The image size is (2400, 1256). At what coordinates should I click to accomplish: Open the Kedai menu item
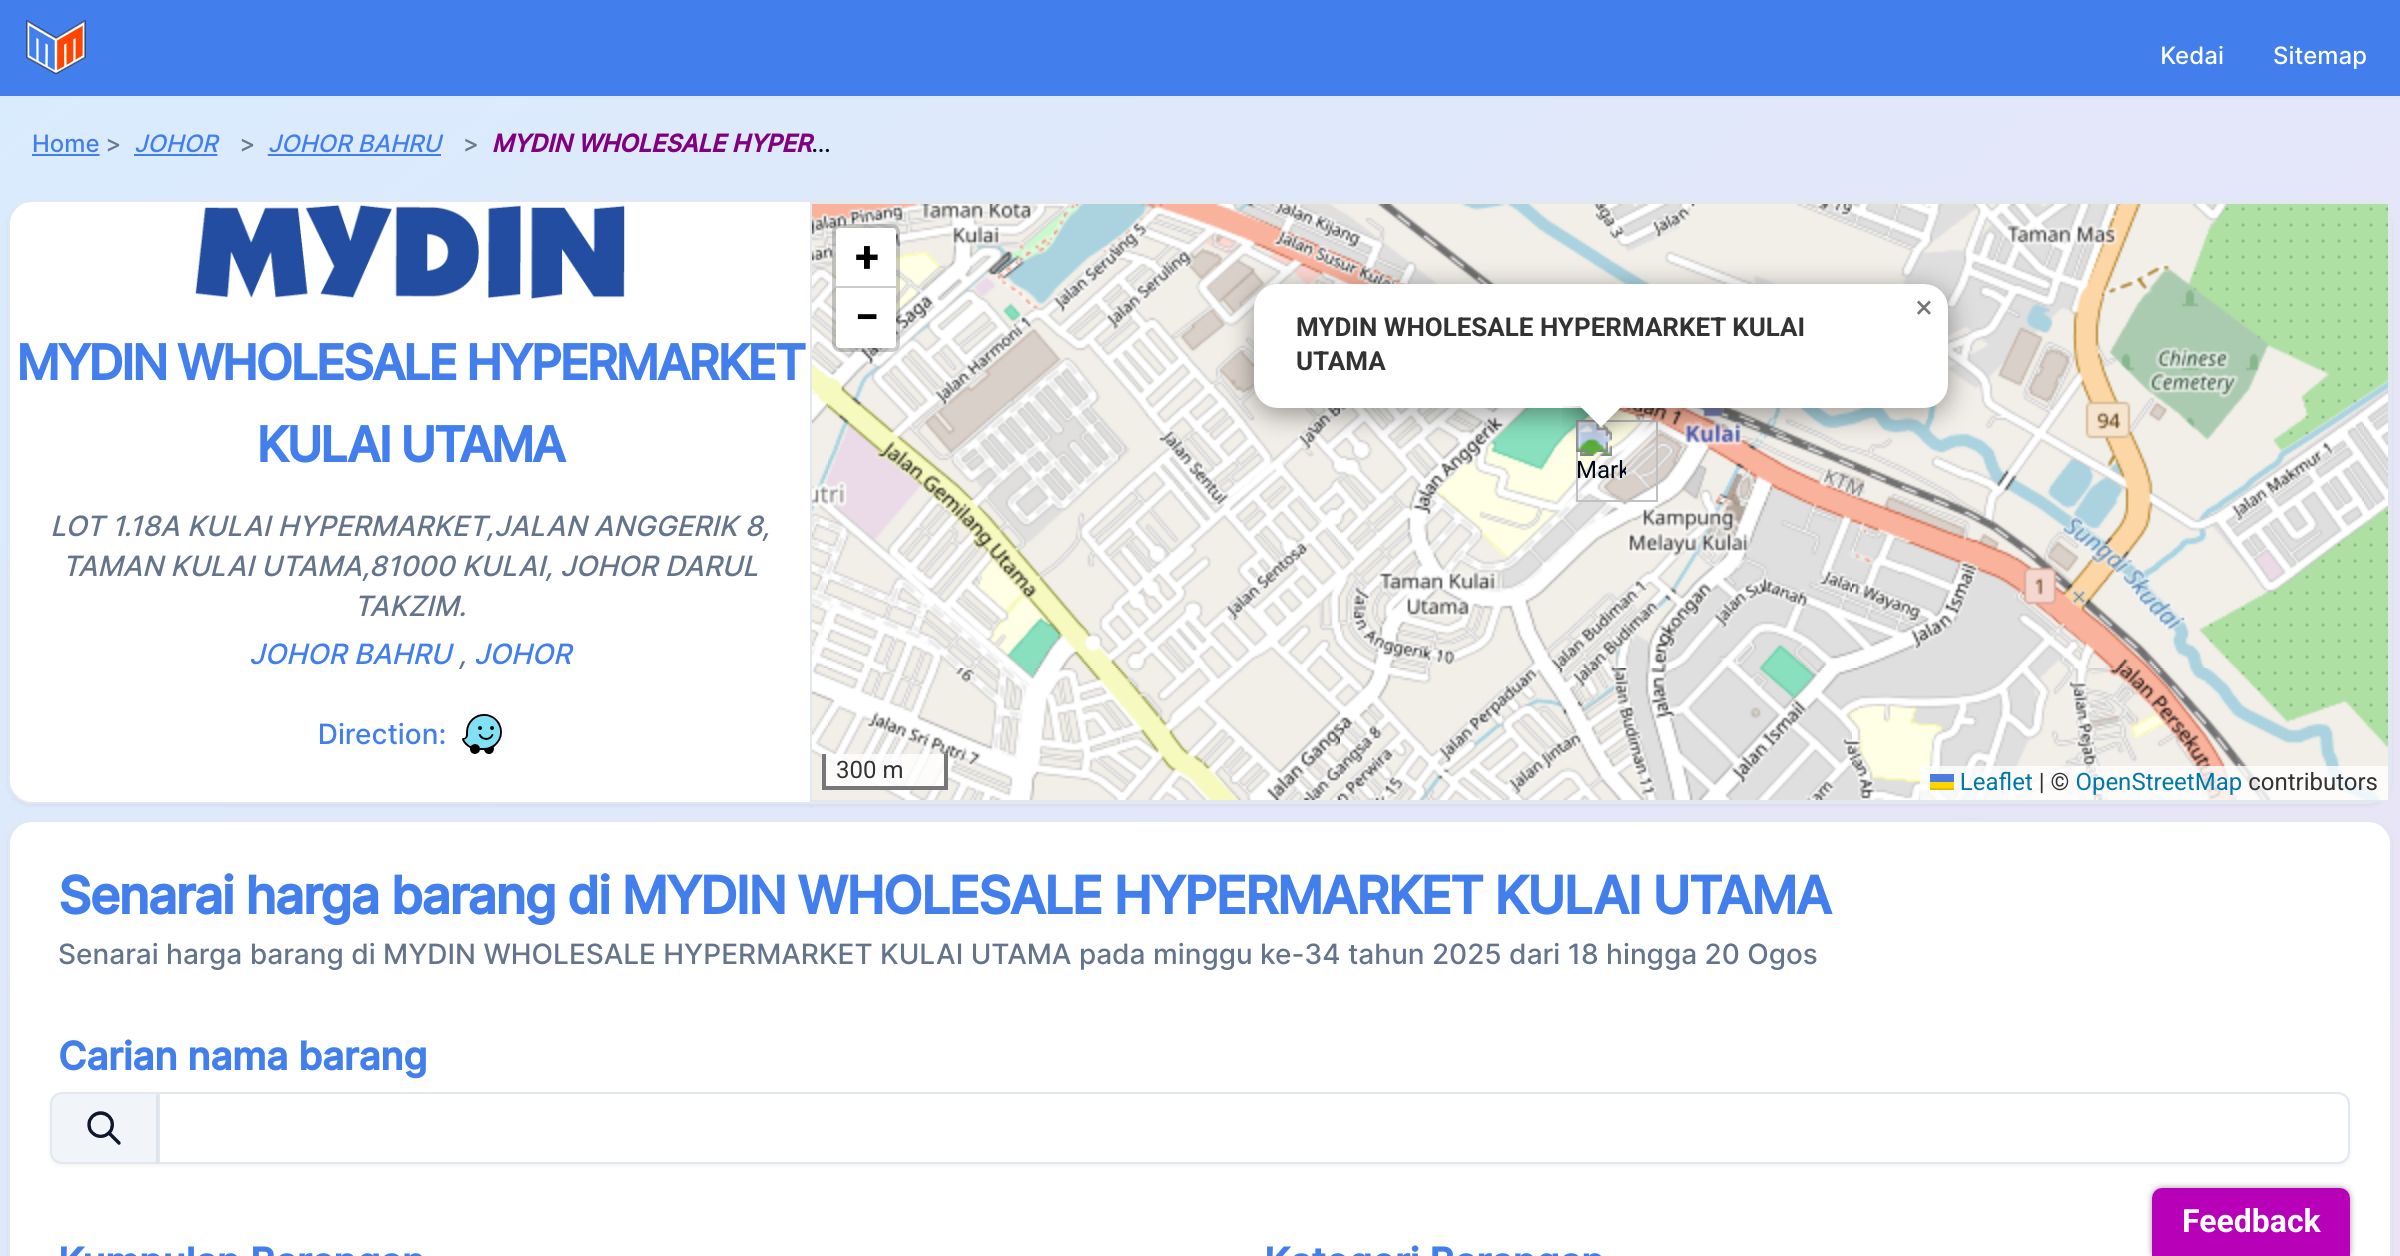pyautogui.click(x=2191, y=55)
